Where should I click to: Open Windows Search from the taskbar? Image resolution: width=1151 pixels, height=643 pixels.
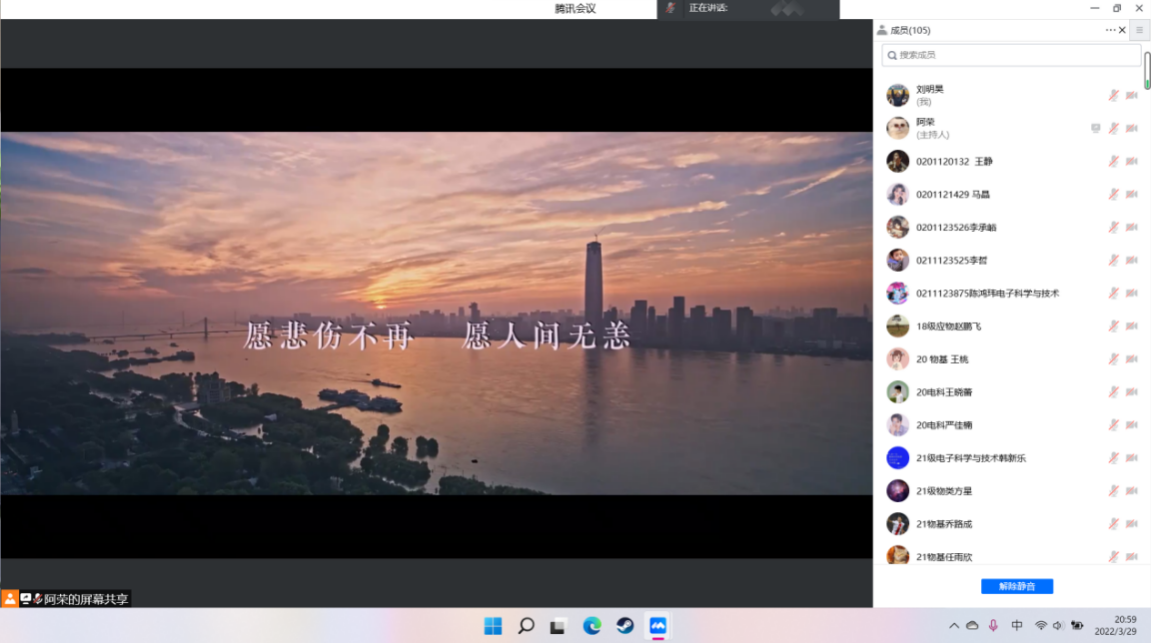point(526,626)
